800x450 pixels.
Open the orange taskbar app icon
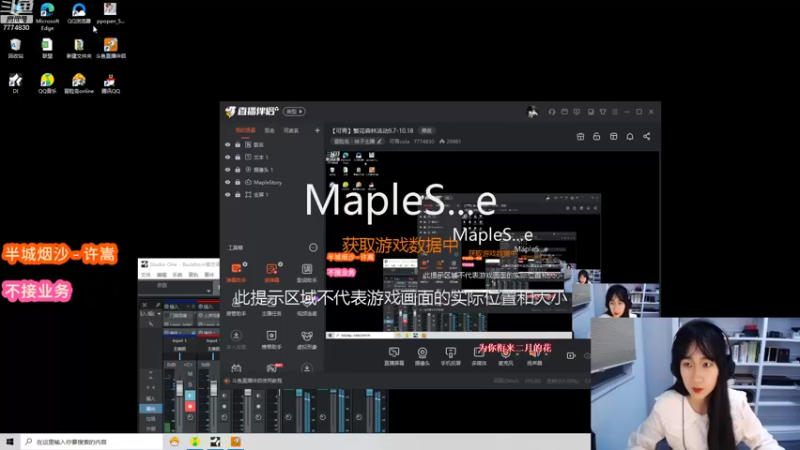[x=236, y=442]
